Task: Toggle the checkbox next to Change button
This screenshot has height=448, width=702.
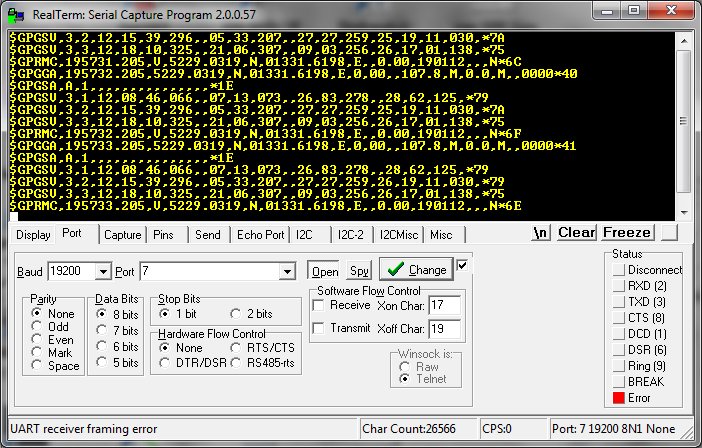Action: tap(462, 265)
